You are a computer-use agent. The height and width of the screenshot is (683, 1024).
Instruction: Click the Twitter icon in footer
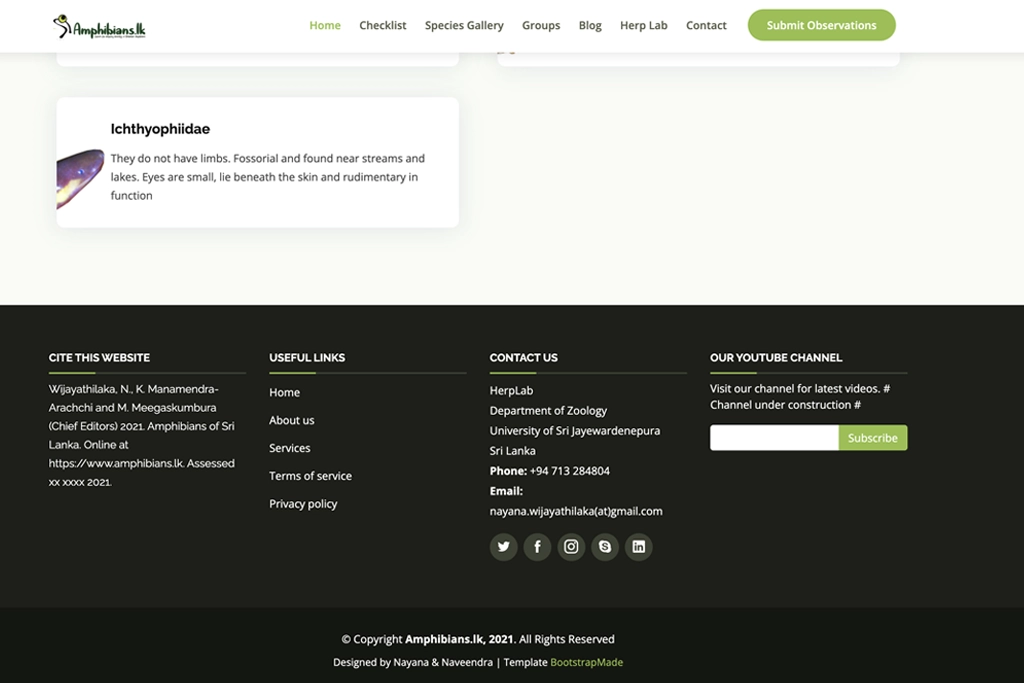click(x=503, y=547)
